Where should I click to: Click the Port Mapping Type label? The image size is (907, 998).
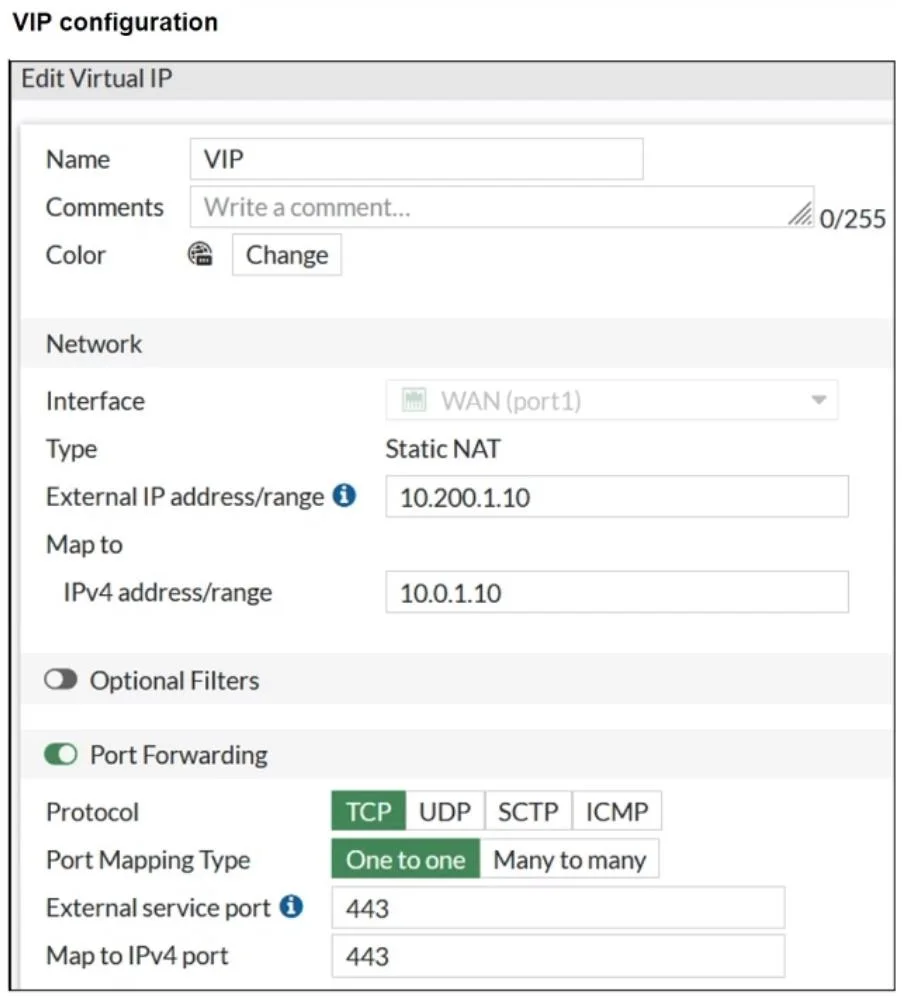click(148, 860)
